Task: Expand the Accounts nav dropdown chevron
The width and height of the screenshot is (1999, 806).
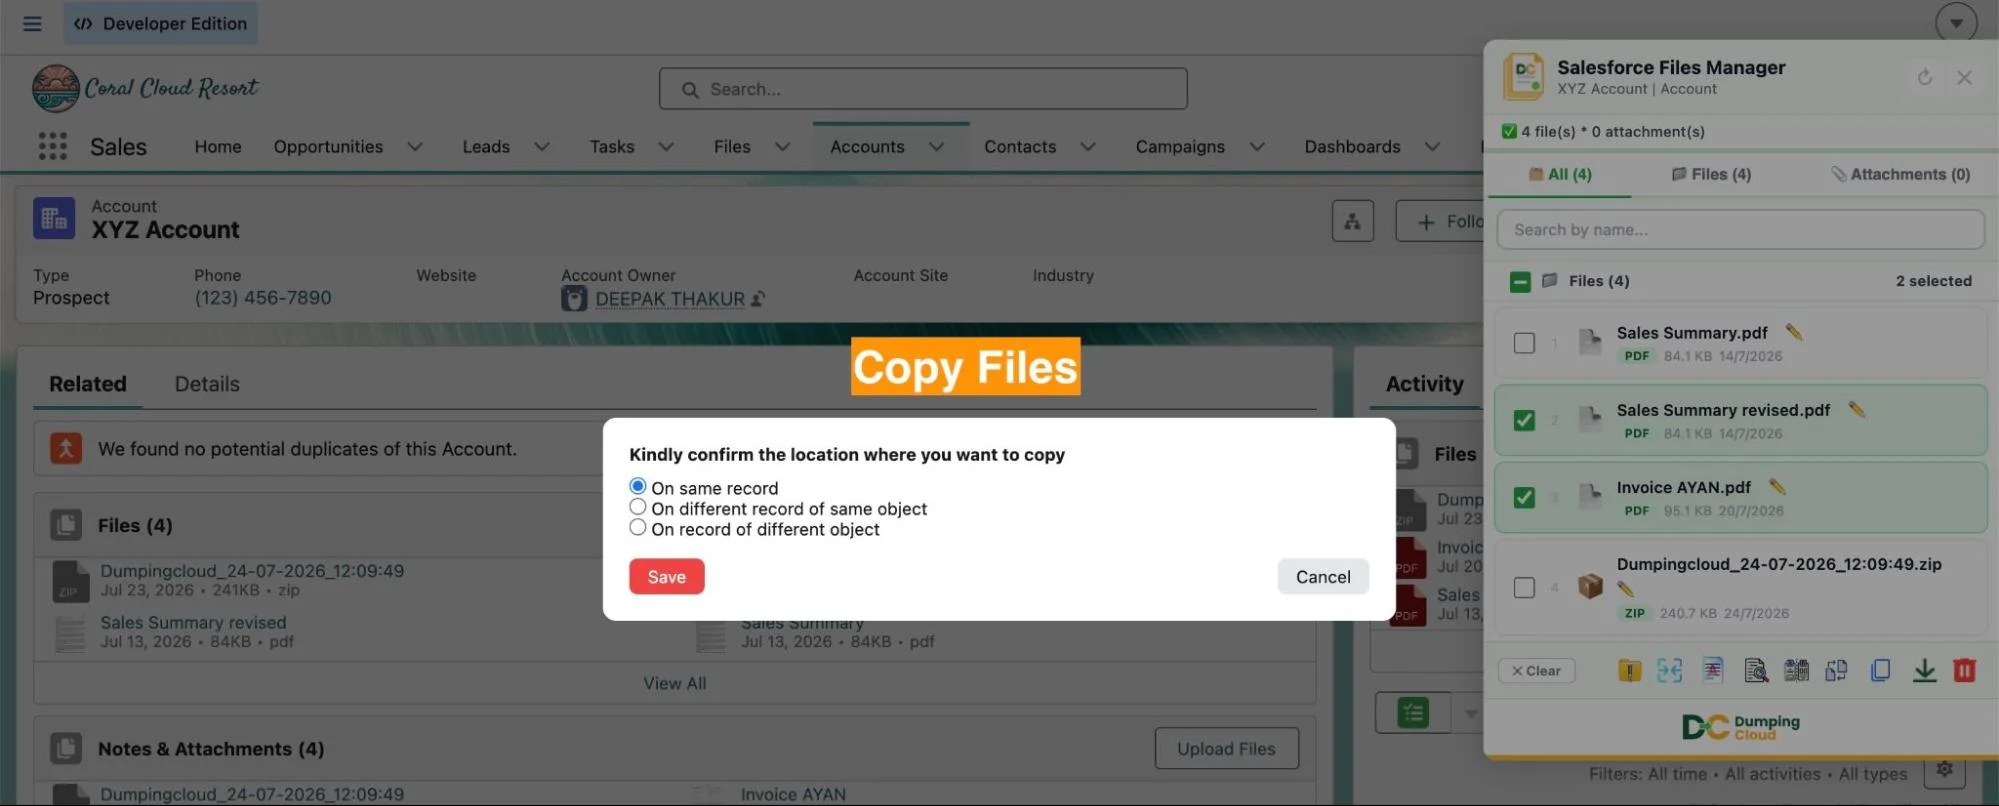Action: 937,147
